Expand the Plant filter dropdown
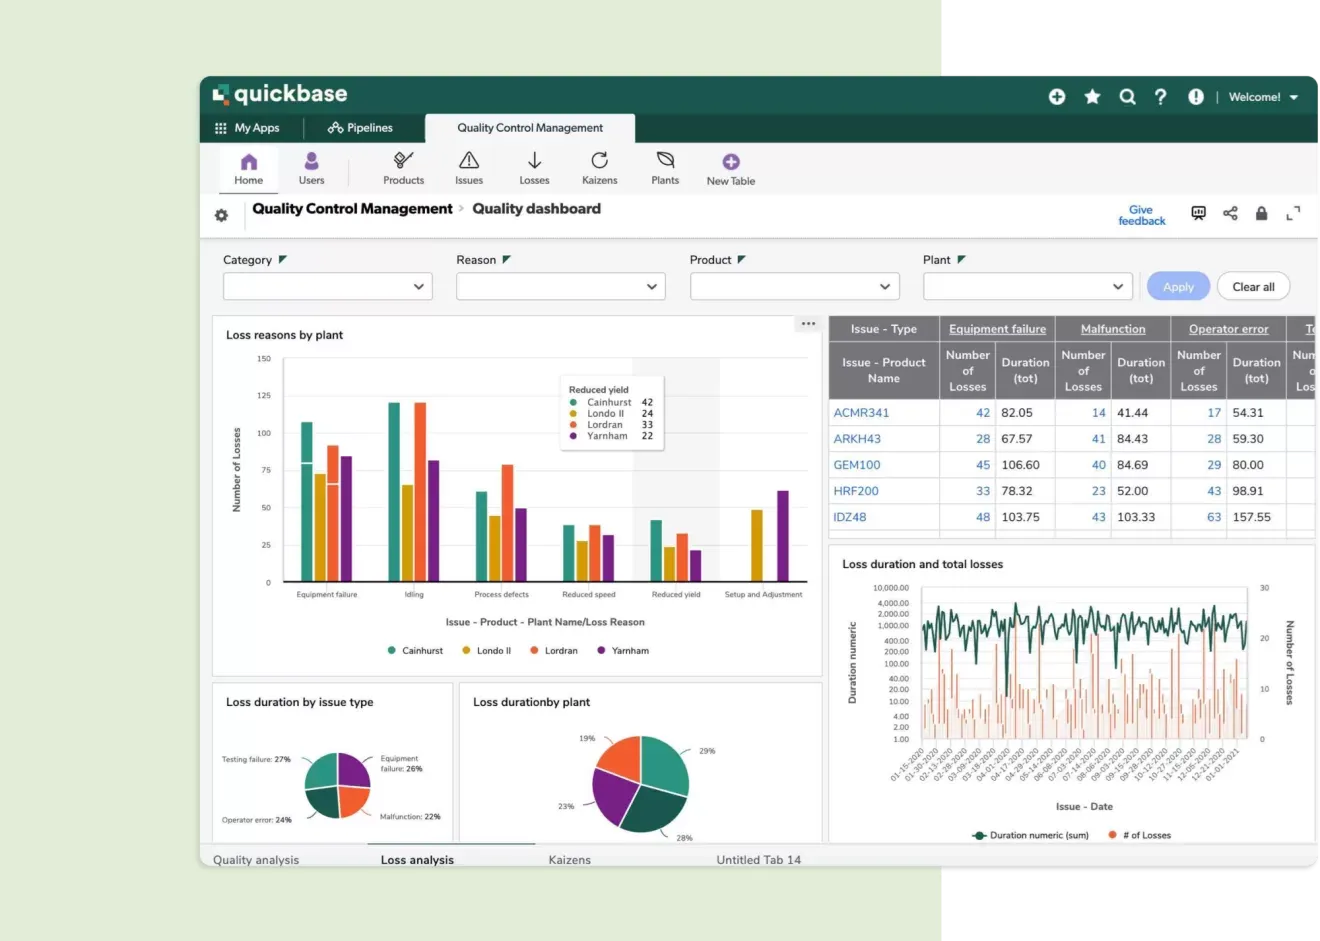This screenshot has height=941, width=1320. [1027, 286]
